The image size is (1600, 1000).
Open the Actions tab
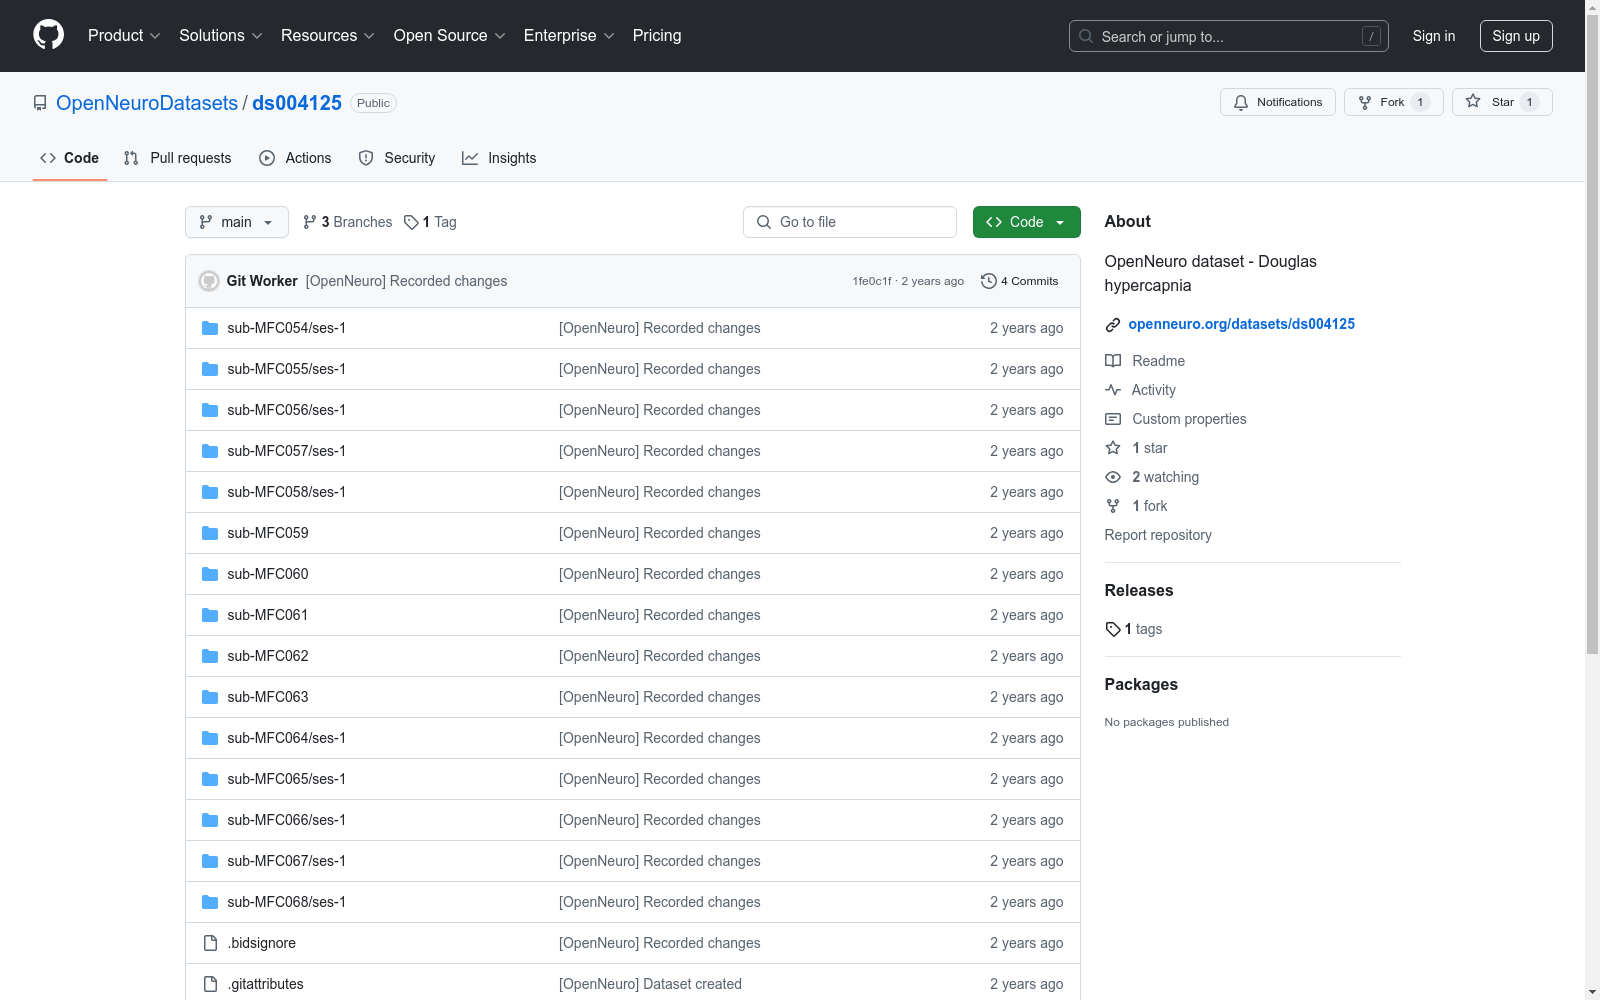tap(295, 158)
